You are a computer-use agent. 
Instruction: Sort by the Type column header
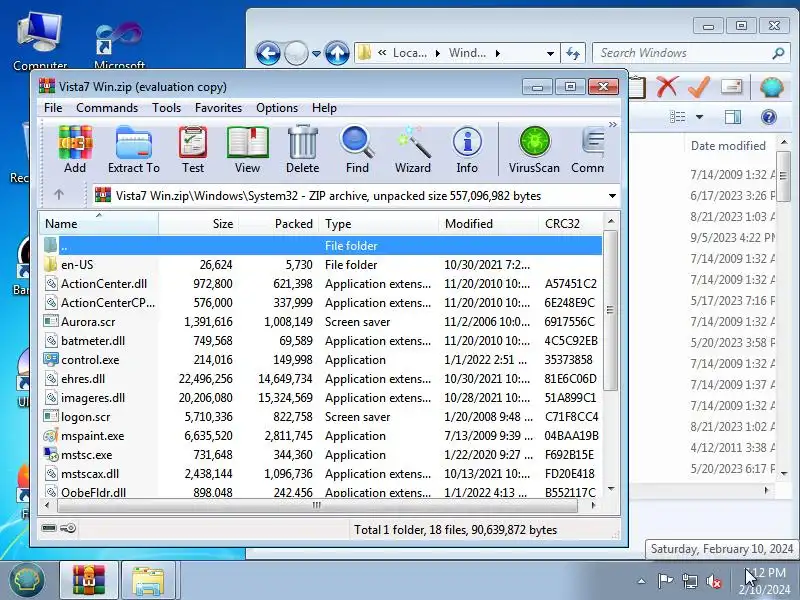(379, 223)
